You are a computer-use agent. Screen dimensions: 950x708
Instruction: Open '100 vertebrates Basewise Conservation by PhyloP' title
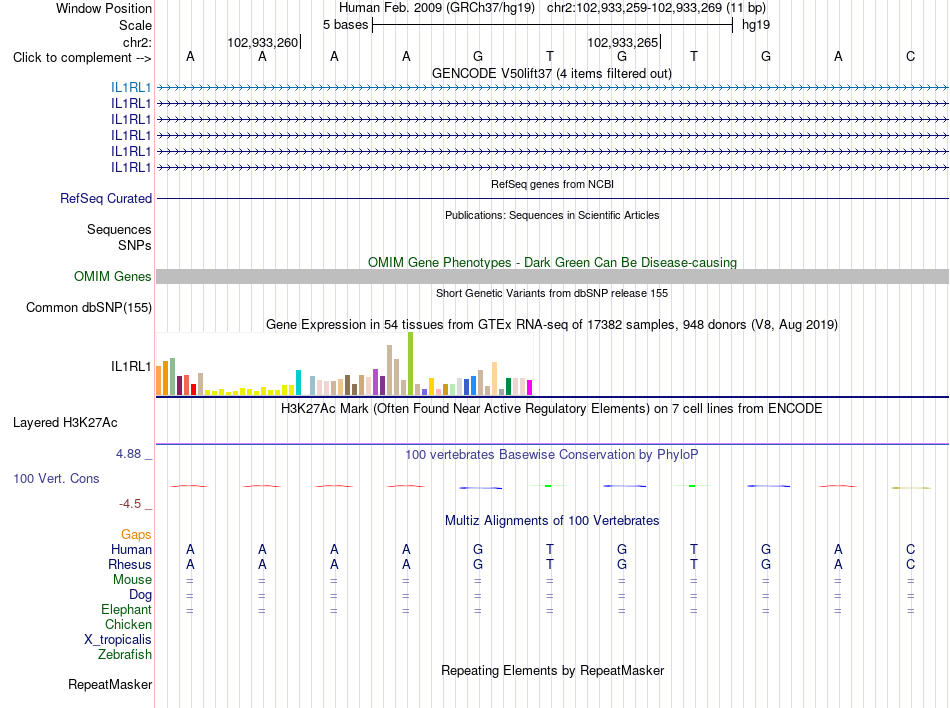tap(552, 455)
